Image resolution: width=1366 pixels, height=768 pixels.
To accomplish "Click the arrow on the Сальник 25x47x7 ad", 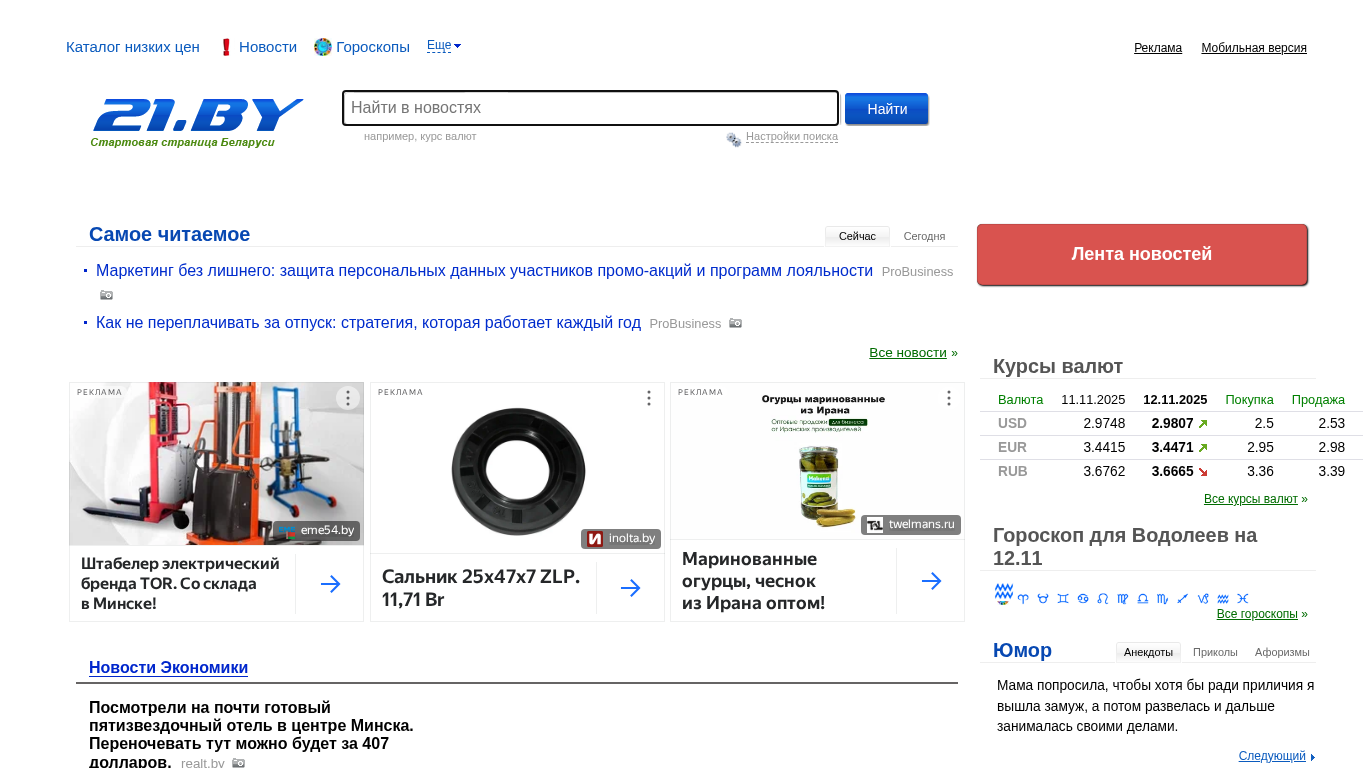I will click(630, 588).
